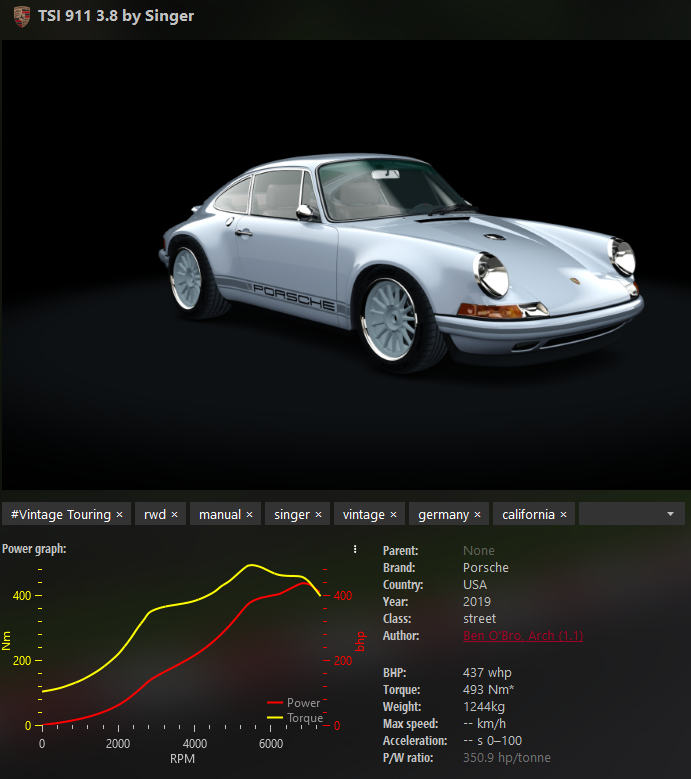Remove the manual tag
The width and height of the screenshot is (691, 779).
tap(249, 515)
